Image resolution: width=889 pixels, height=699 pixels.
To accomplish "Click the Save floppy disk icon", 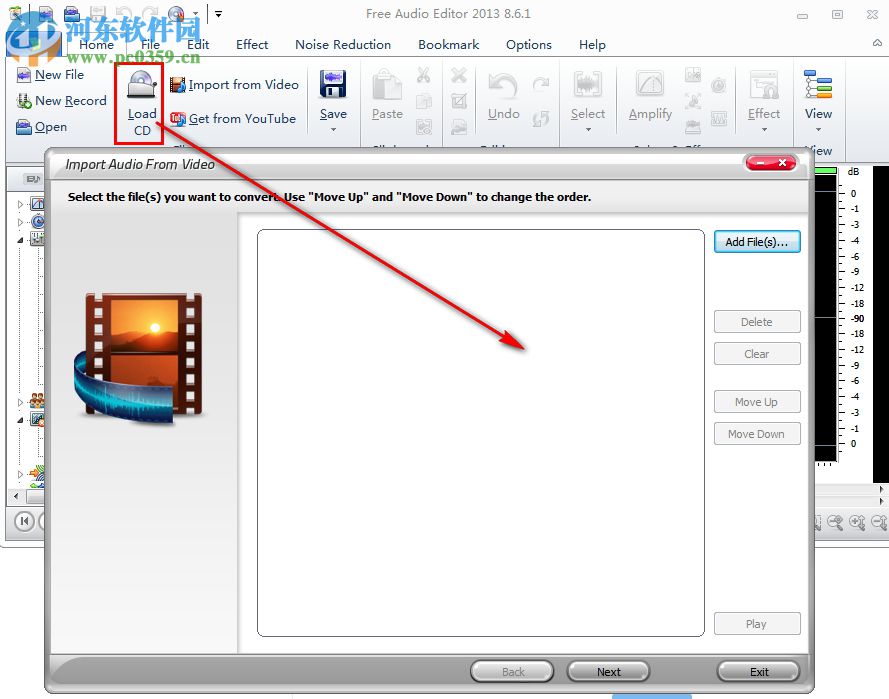I will click(333, 84).
